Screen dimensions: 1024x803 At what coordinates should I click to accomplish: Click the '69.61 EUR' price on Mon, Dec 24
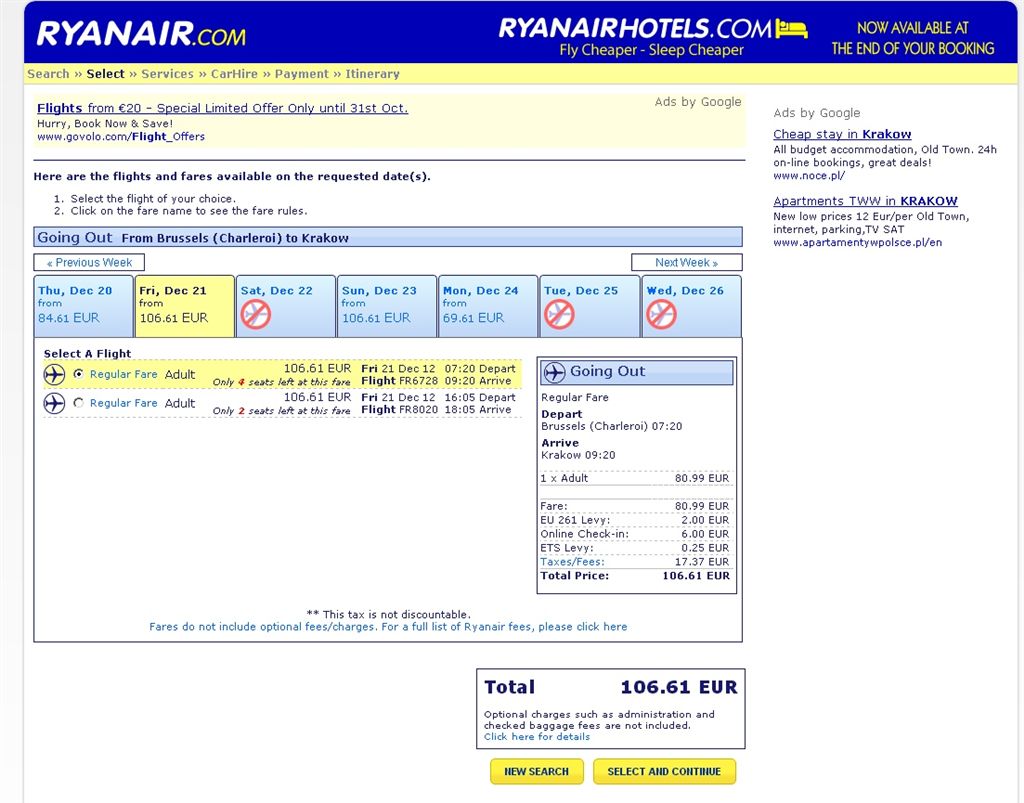(x=473, y=318)
